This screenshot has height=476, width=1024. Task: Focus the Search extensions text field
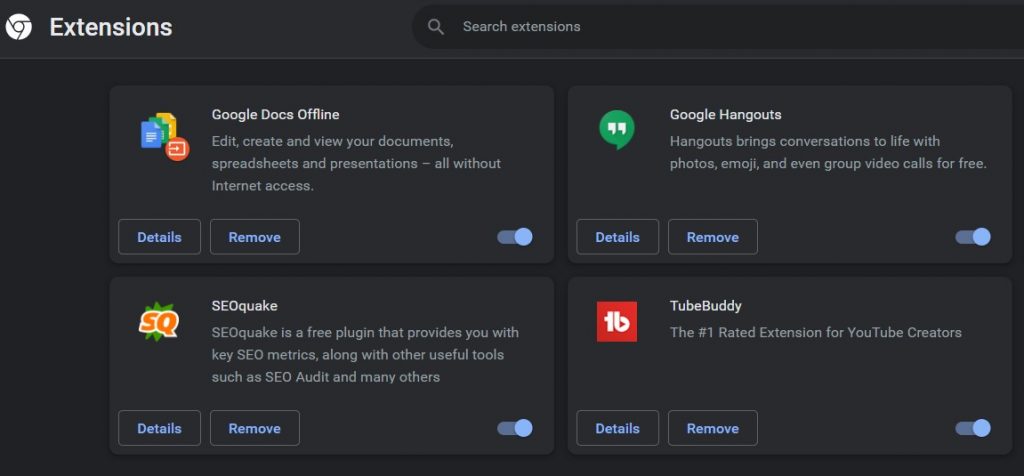[700, 27]
